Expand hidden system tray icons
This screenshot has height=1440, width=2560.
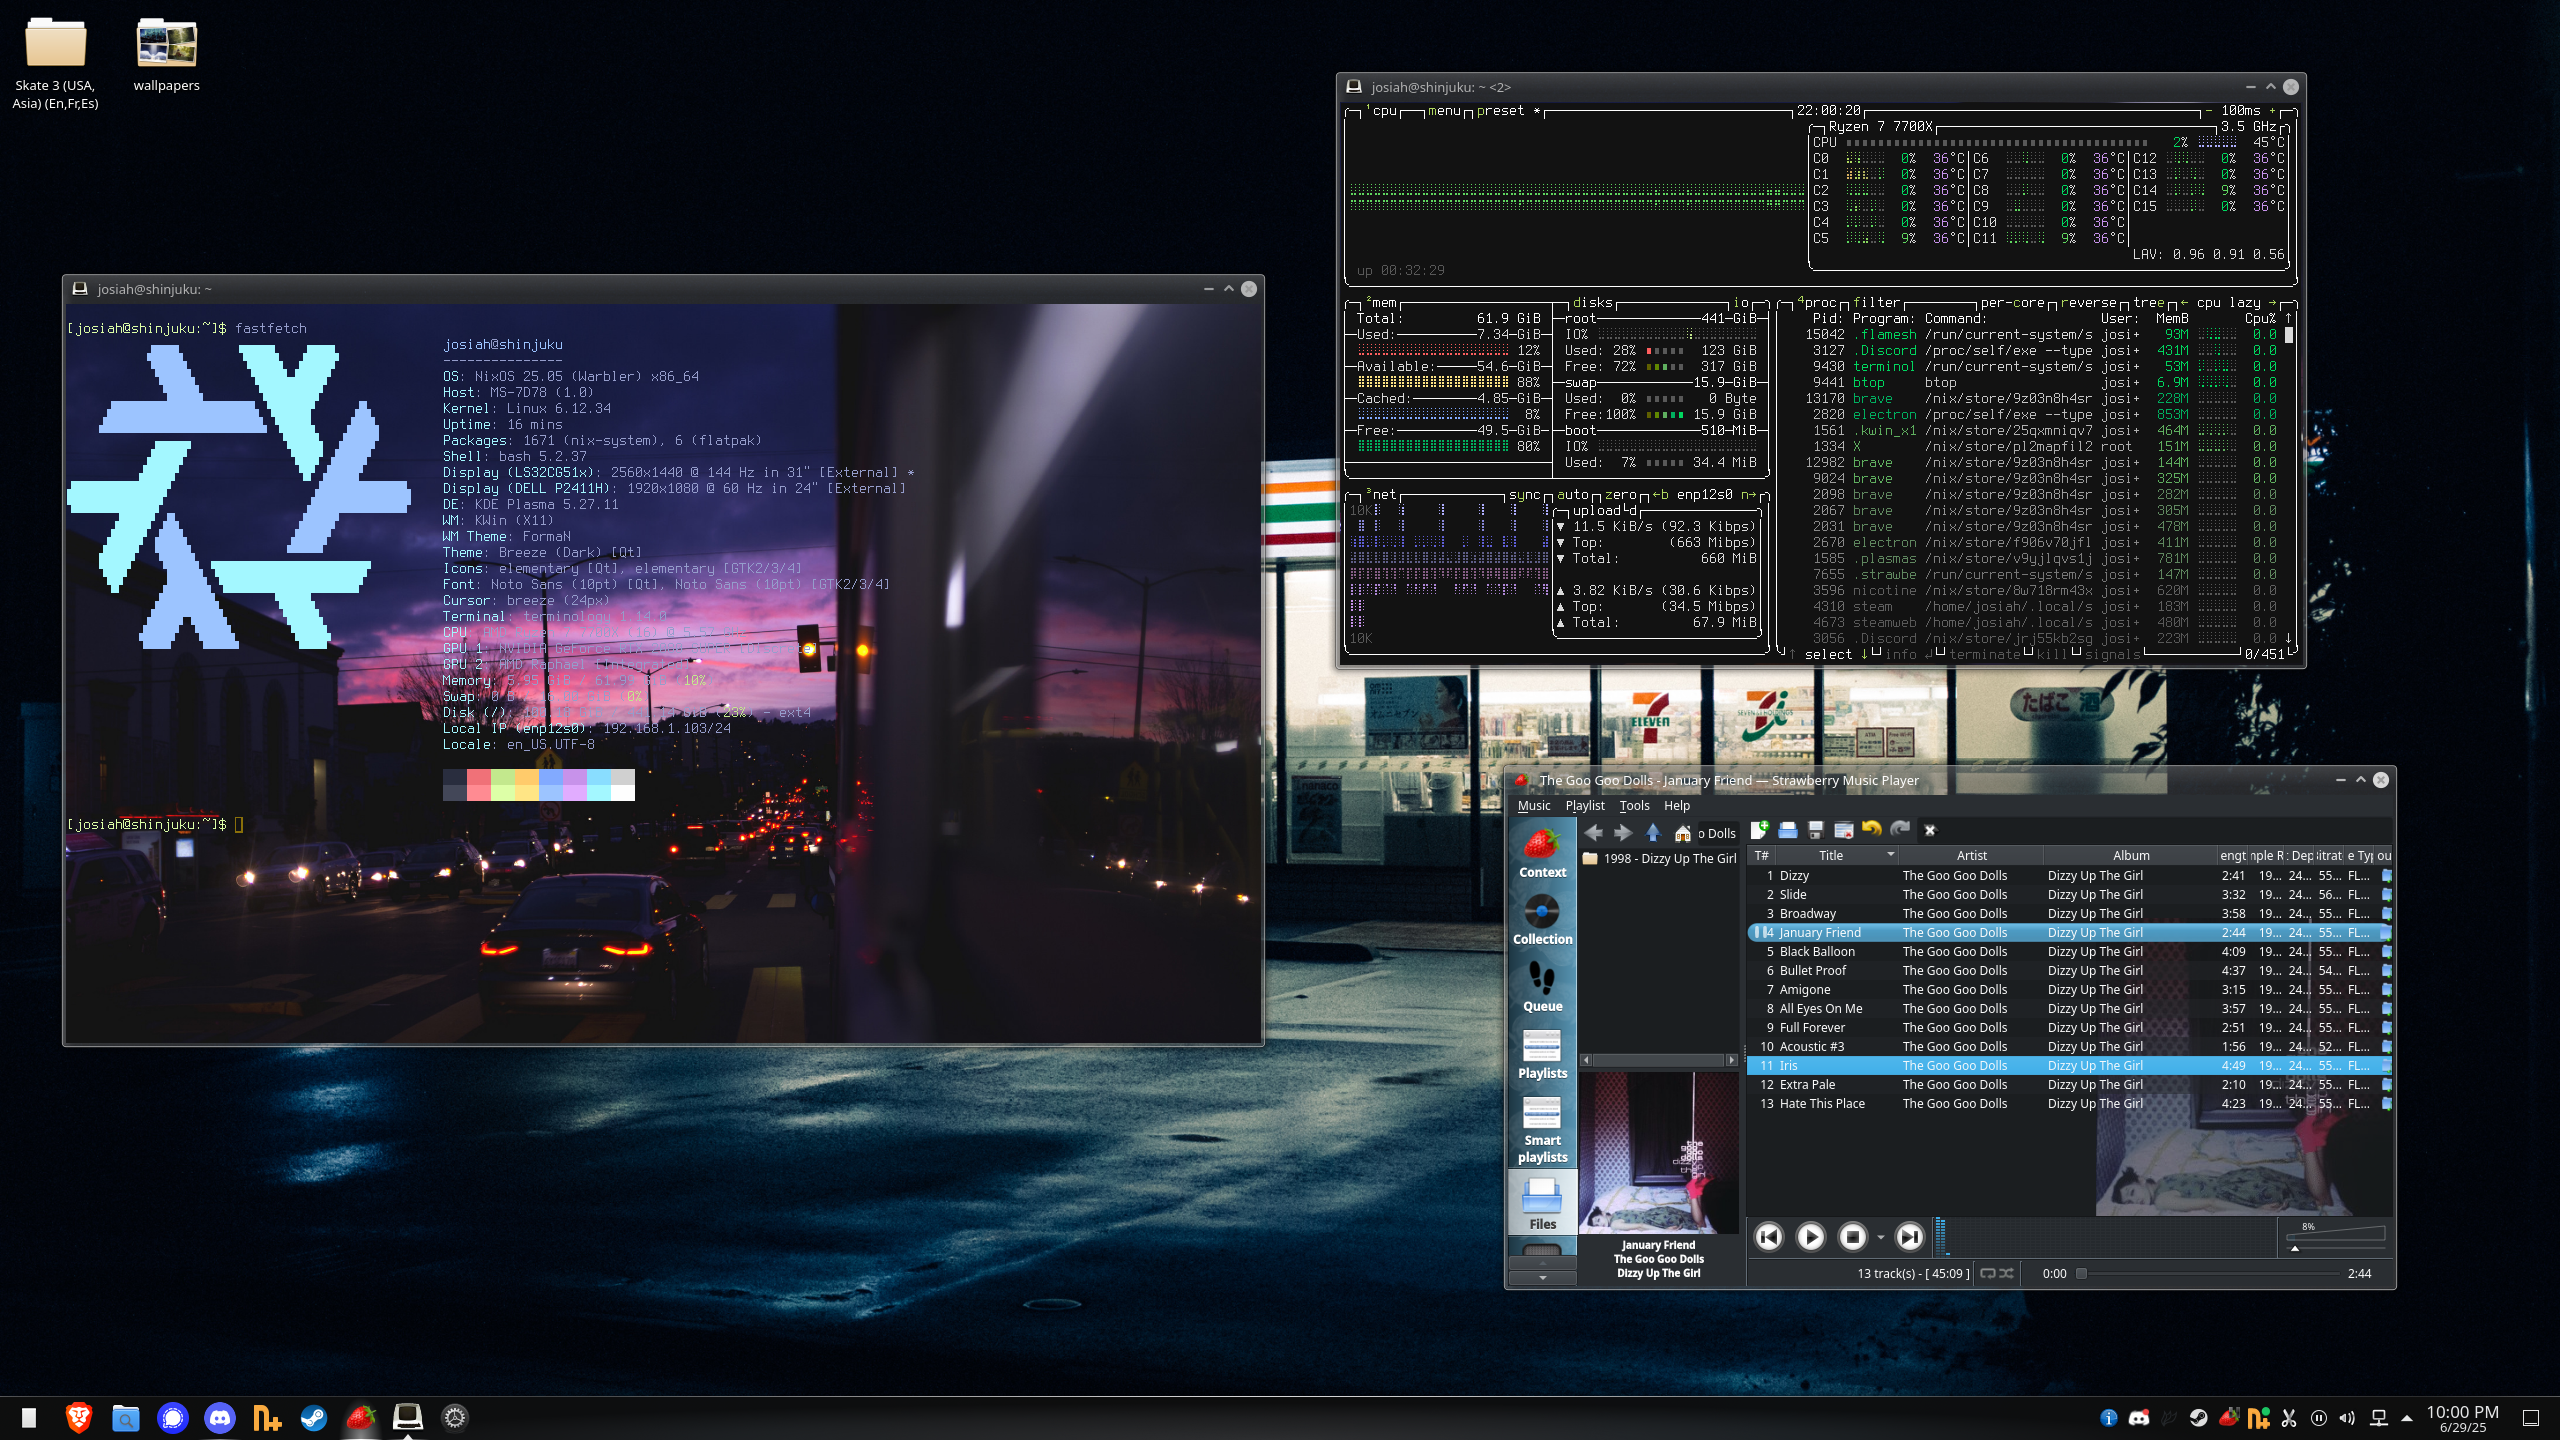click(2407, 1418)
